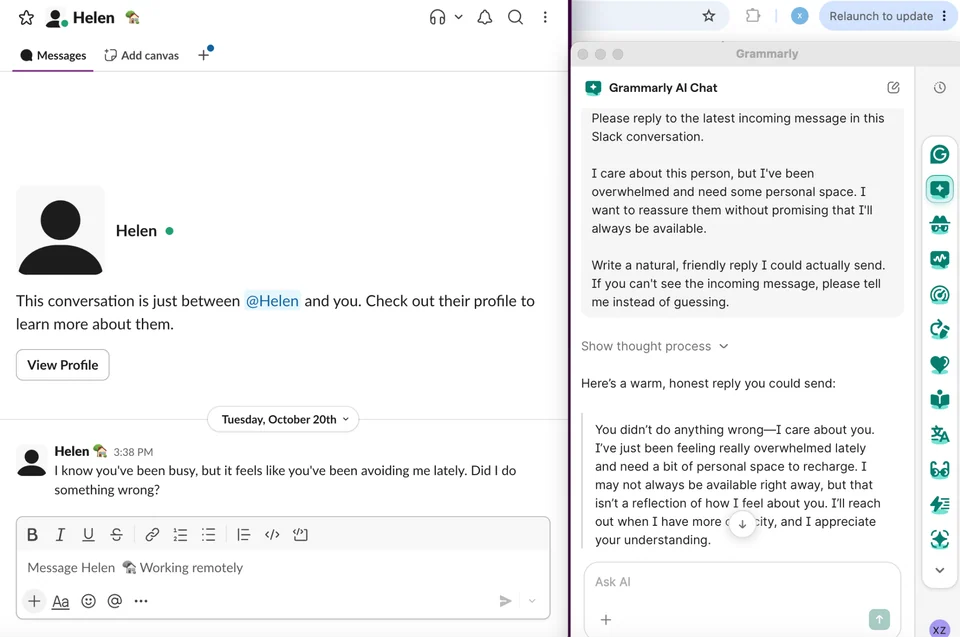Toggle bold formatting in message composer
Viewport: 960px width, 637px height.
[x=32, y=535]
